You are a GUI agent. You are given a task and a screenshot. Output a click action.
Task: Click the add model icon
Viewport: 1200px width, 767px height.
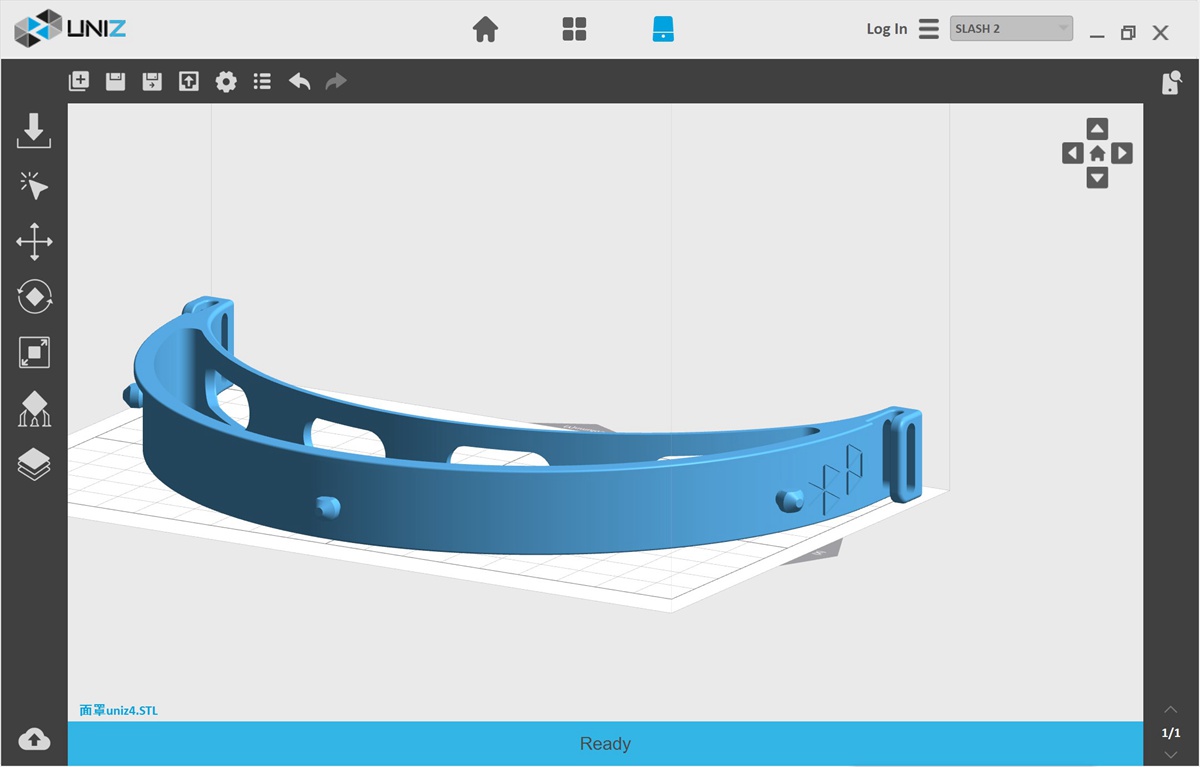79,81
